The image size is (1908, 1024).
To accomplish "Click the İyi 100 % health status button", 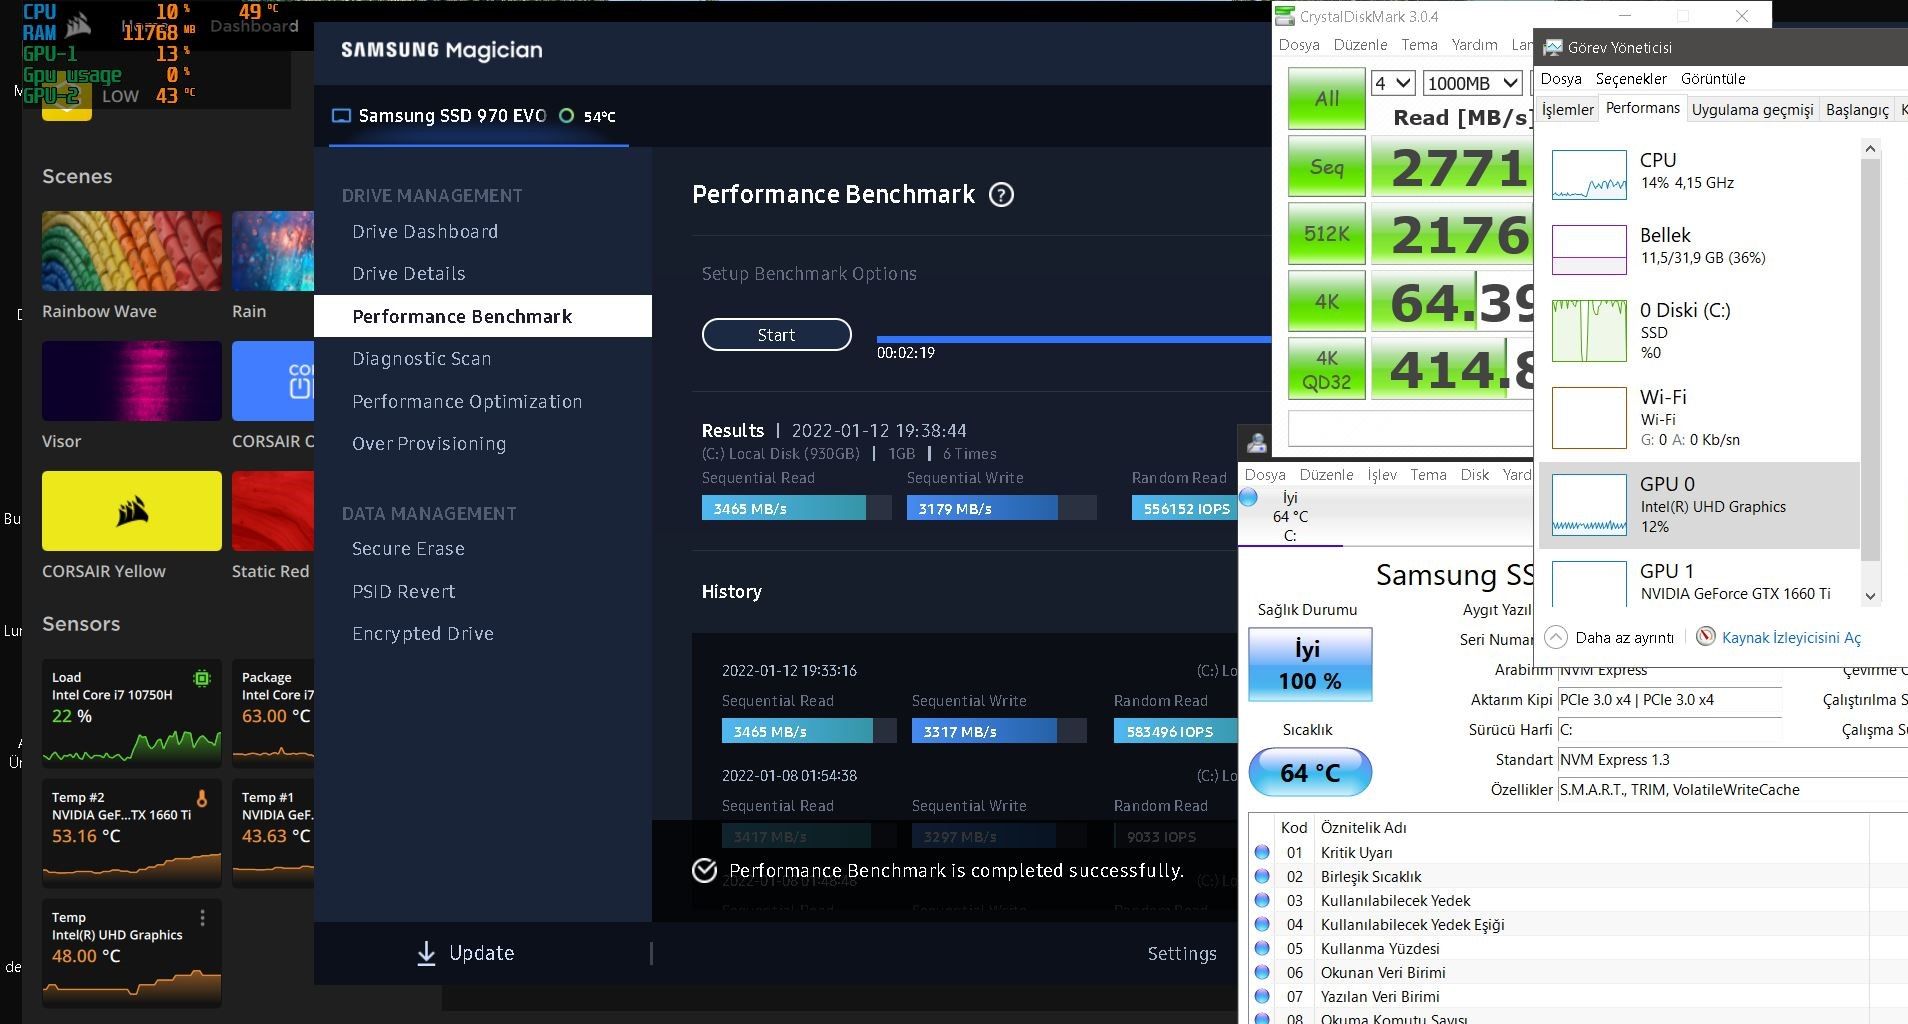I will point(1310,665).
